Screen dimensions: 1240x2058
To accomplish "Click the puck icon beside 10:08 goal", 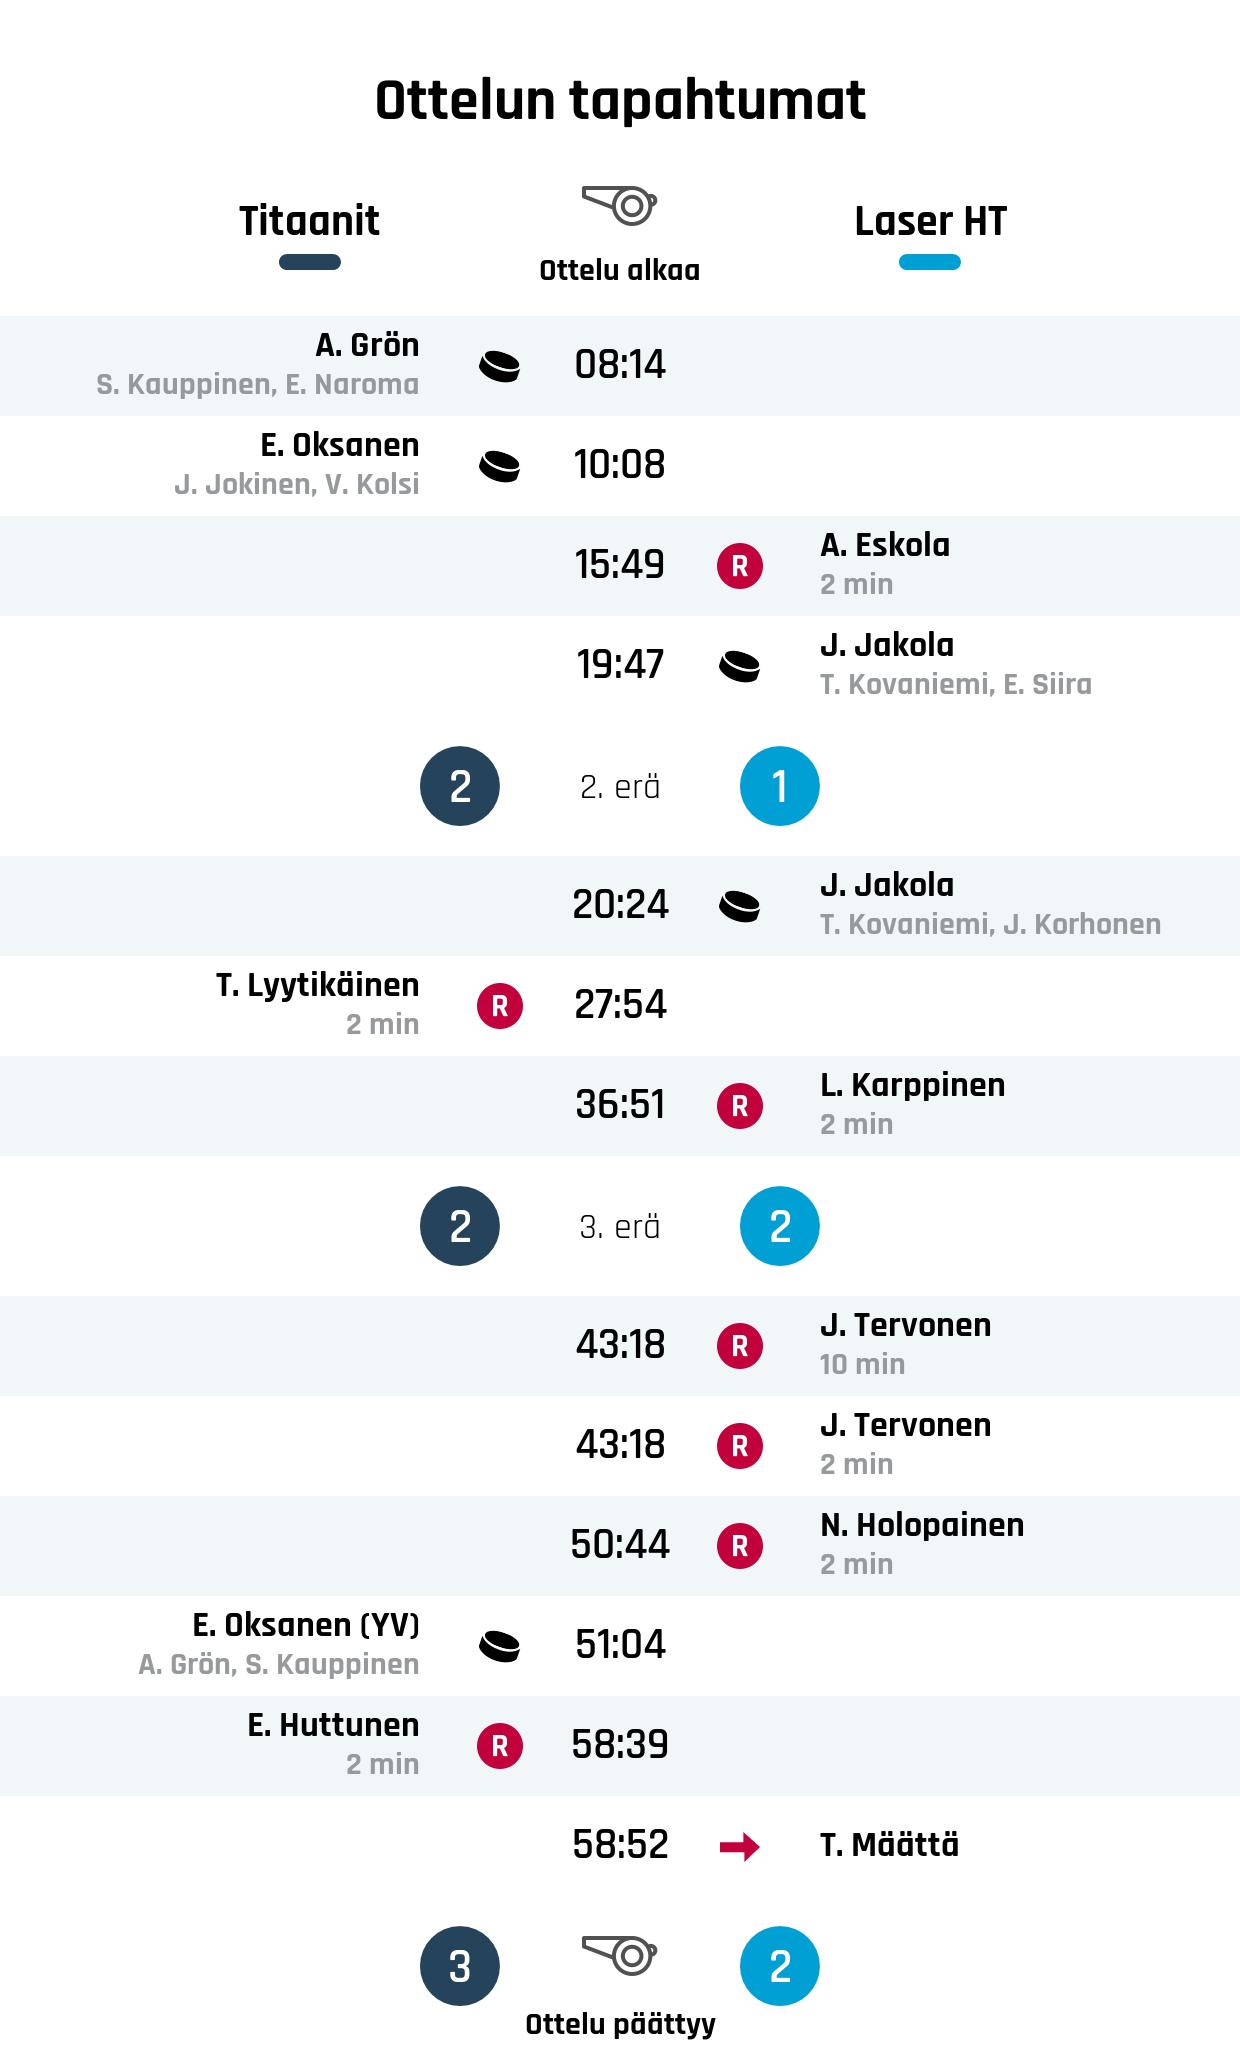I will (499, 466).
